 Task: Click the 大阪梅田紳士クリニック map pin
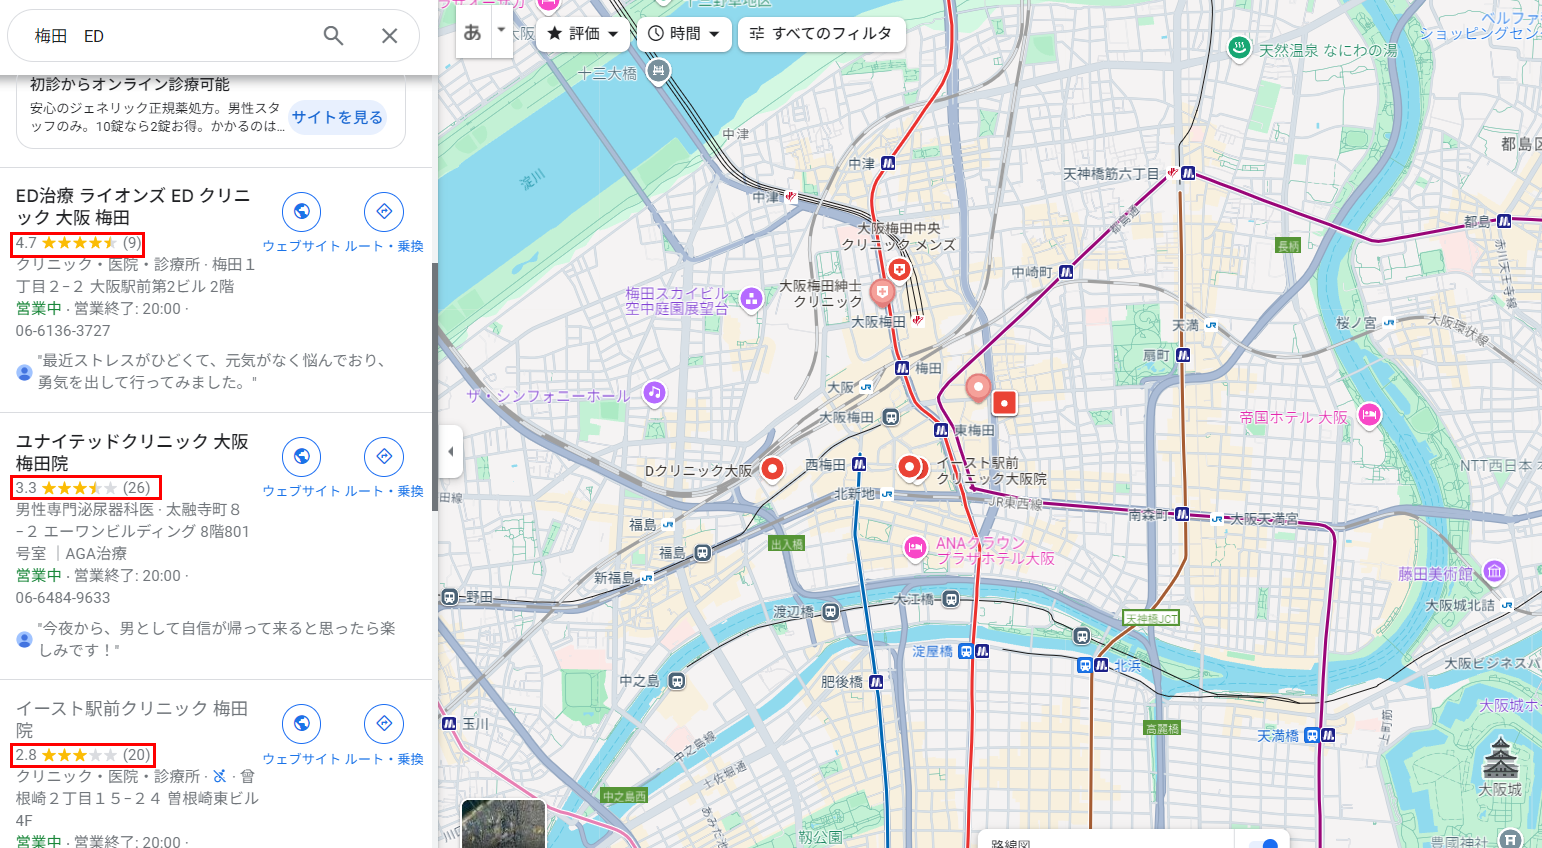881,293
